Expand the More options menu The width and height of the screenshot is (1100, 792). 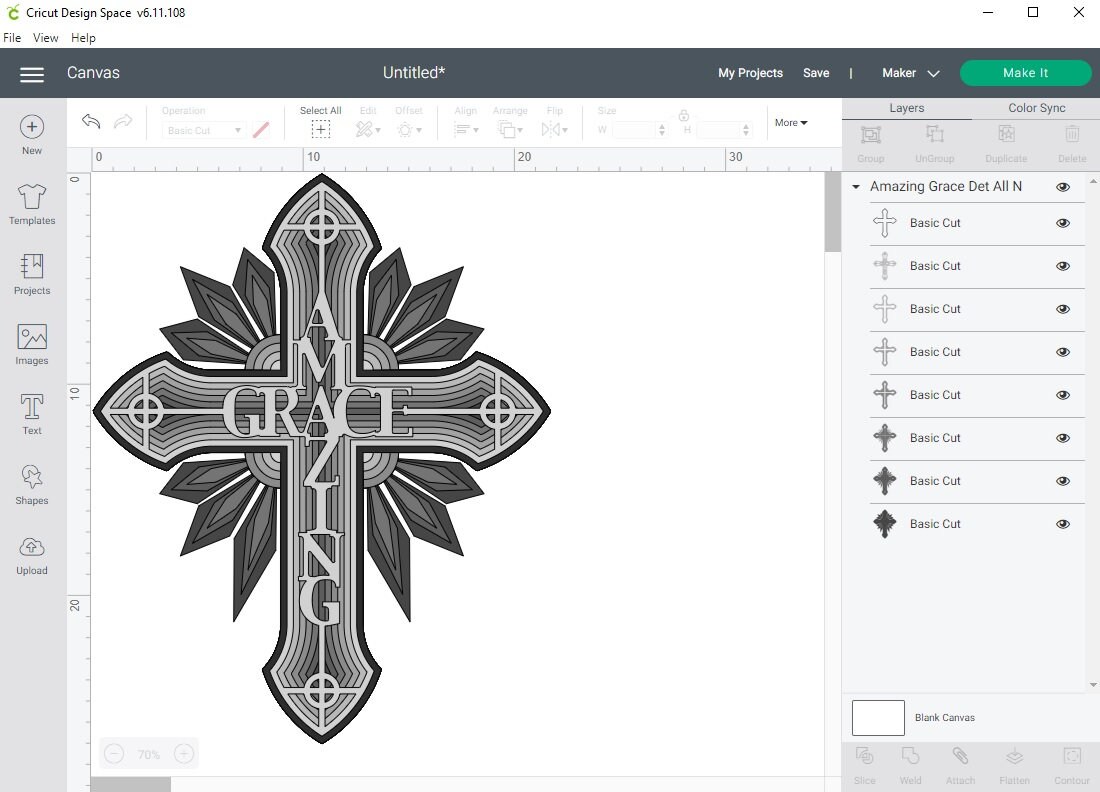(x=790, y=122)
